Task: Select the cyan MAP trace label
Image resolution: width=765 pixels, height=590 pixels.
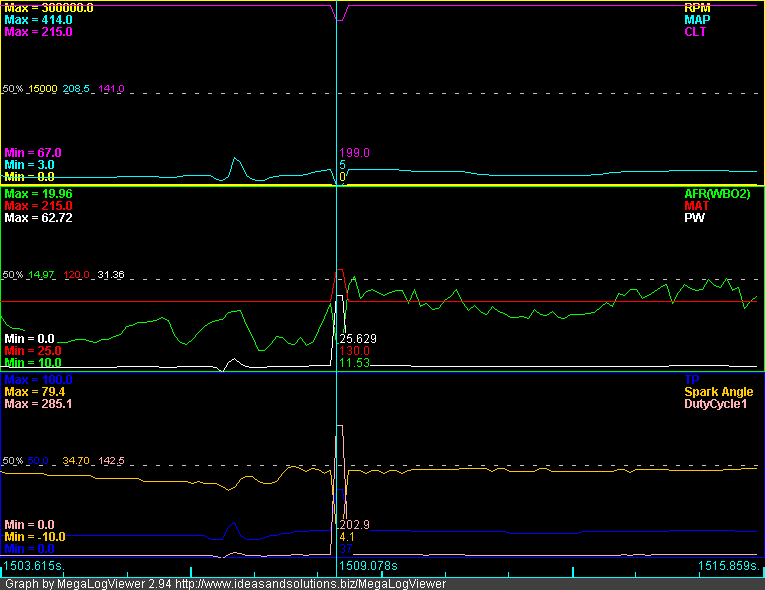Action: (x=695, y=19)
